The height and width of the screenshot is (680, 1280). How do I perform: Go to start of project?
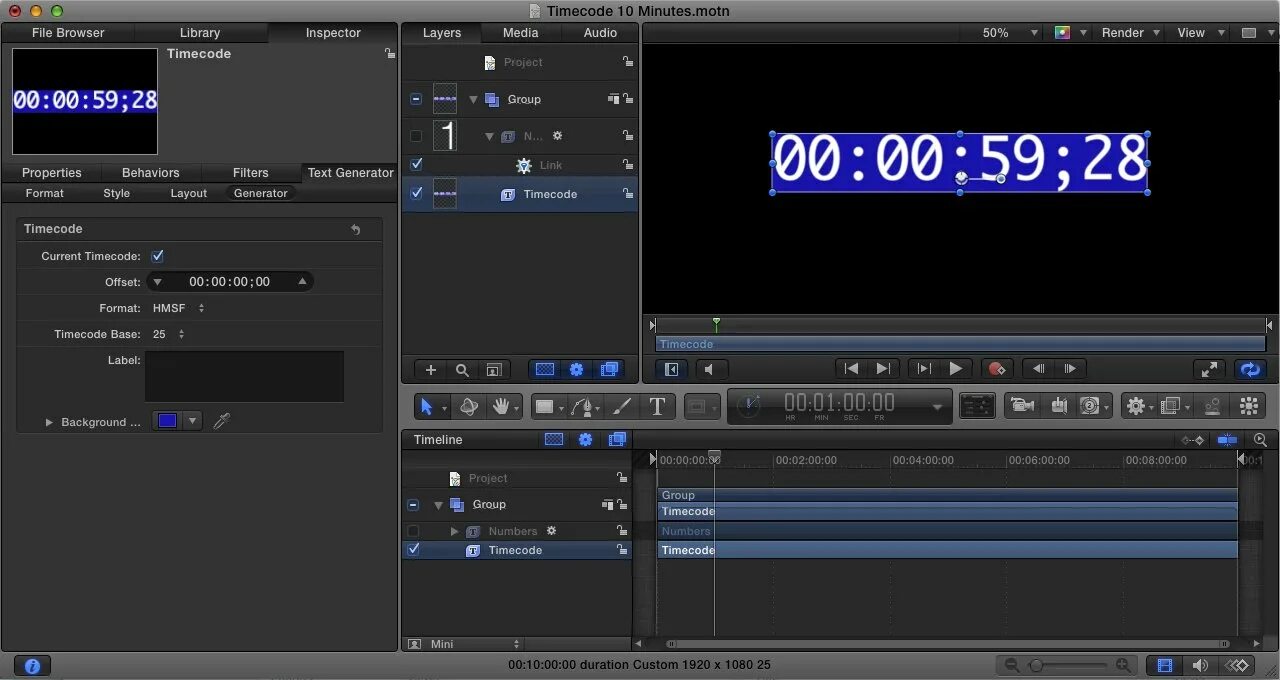[x=850, y=369]
